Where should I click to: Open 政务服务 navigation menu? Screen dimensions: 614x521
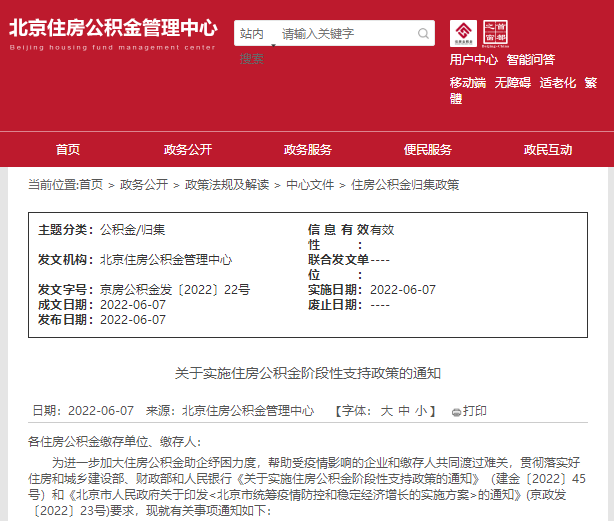coord(308,149)
